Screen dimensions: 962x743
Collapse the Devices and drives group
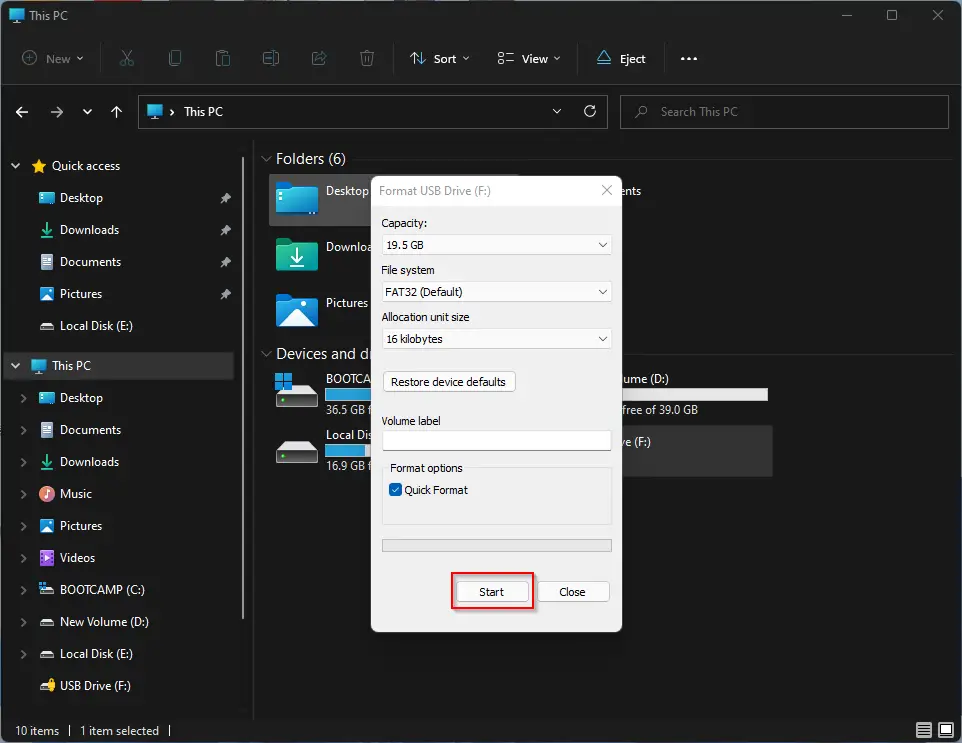[266, 354]
